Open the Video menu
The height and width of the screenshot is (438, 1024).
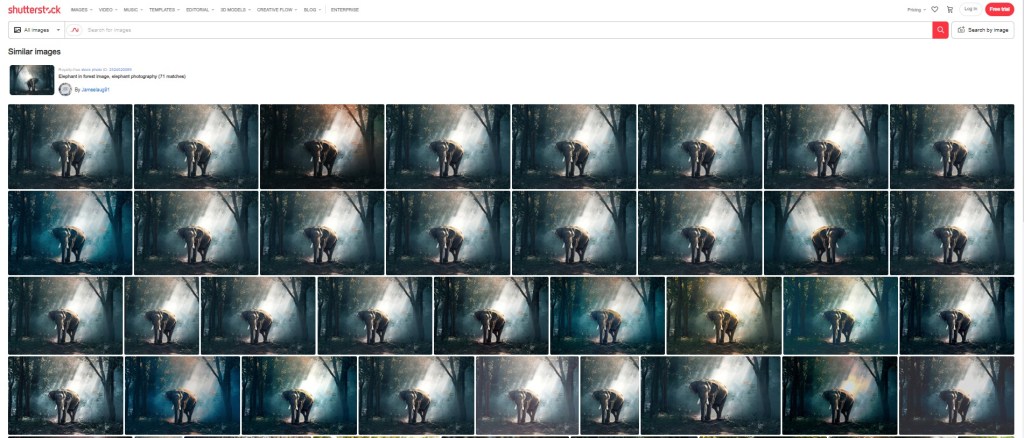107,9
